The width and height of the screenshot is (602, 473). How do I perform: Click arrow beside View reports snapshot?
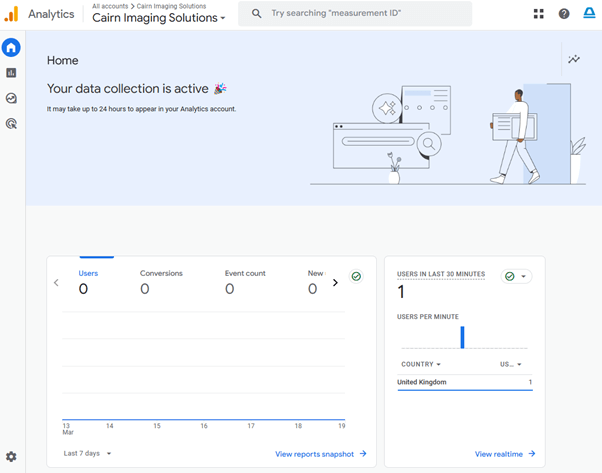363,454
